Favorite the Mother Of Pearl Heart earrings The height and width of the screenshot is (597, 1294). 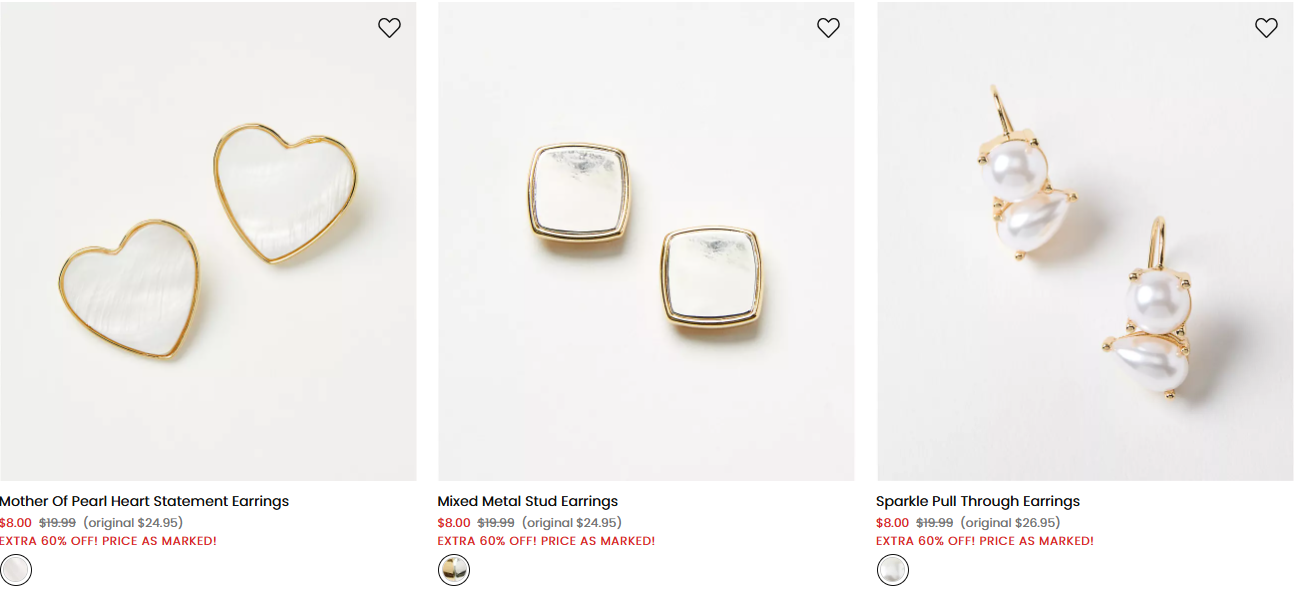[389, 28]
